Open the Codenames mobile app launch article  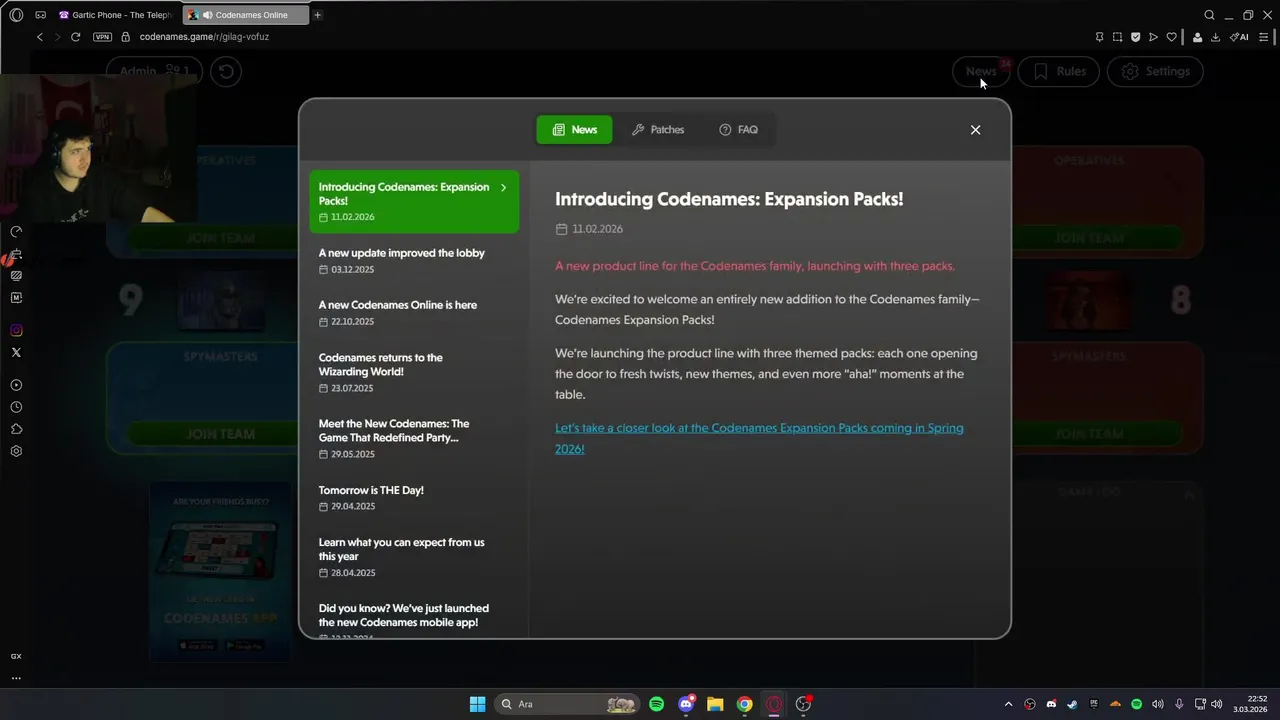point(414,620)
